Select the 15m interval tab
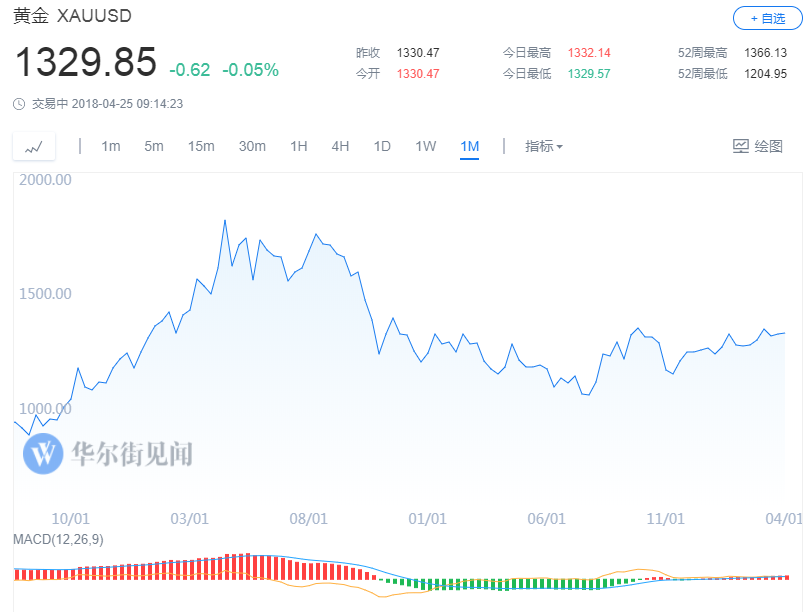 pyautogui.click(x=201, y=146)
